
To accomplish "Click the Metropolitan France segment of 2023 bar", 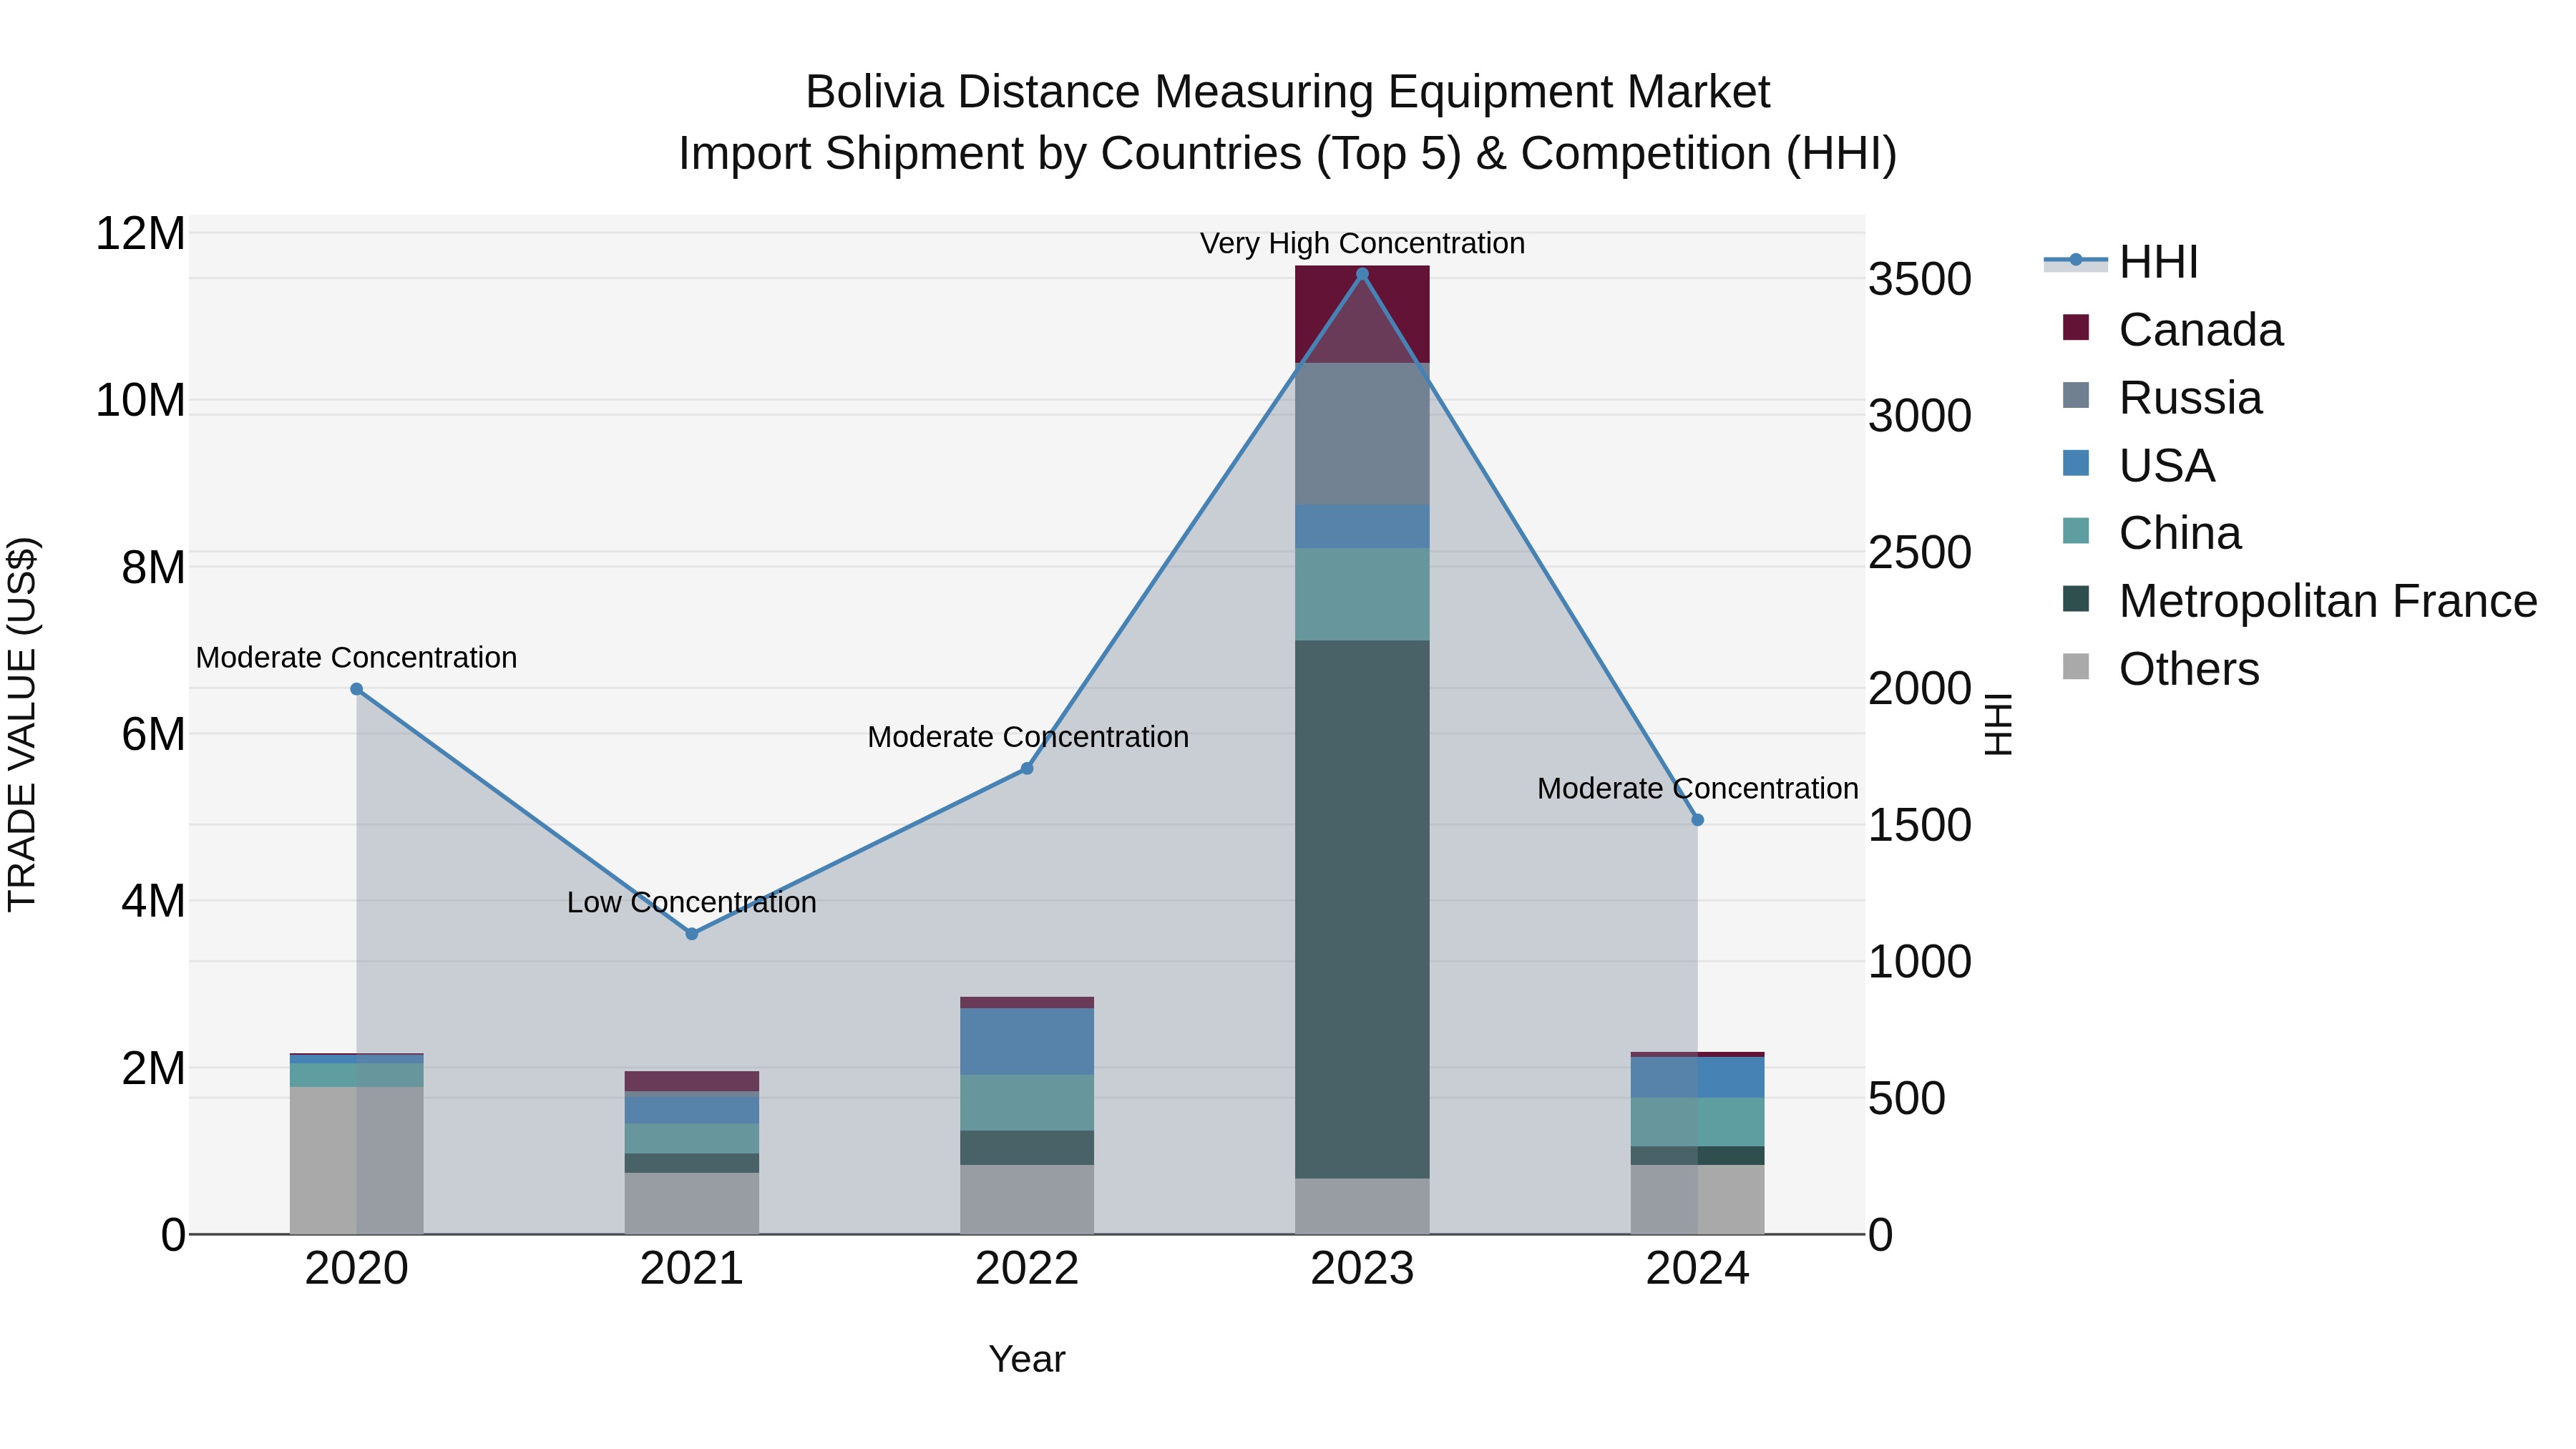I will pyautogui.click(x=1362, y=909).
